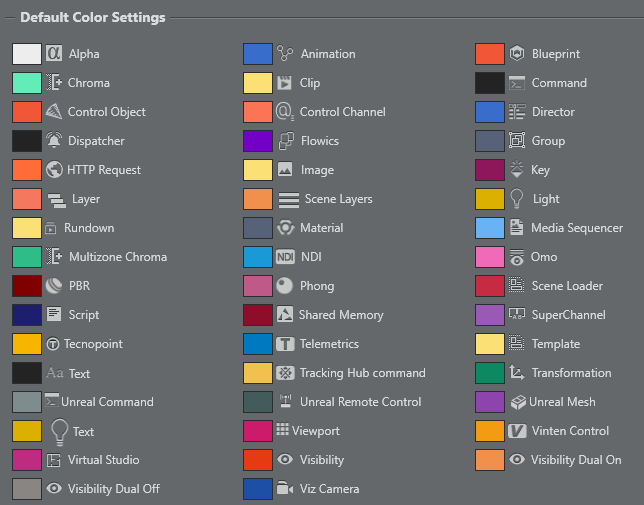This screenshot has height=505, width=644.
Task: Click the Alpha icon
Action: coord(54,53)
